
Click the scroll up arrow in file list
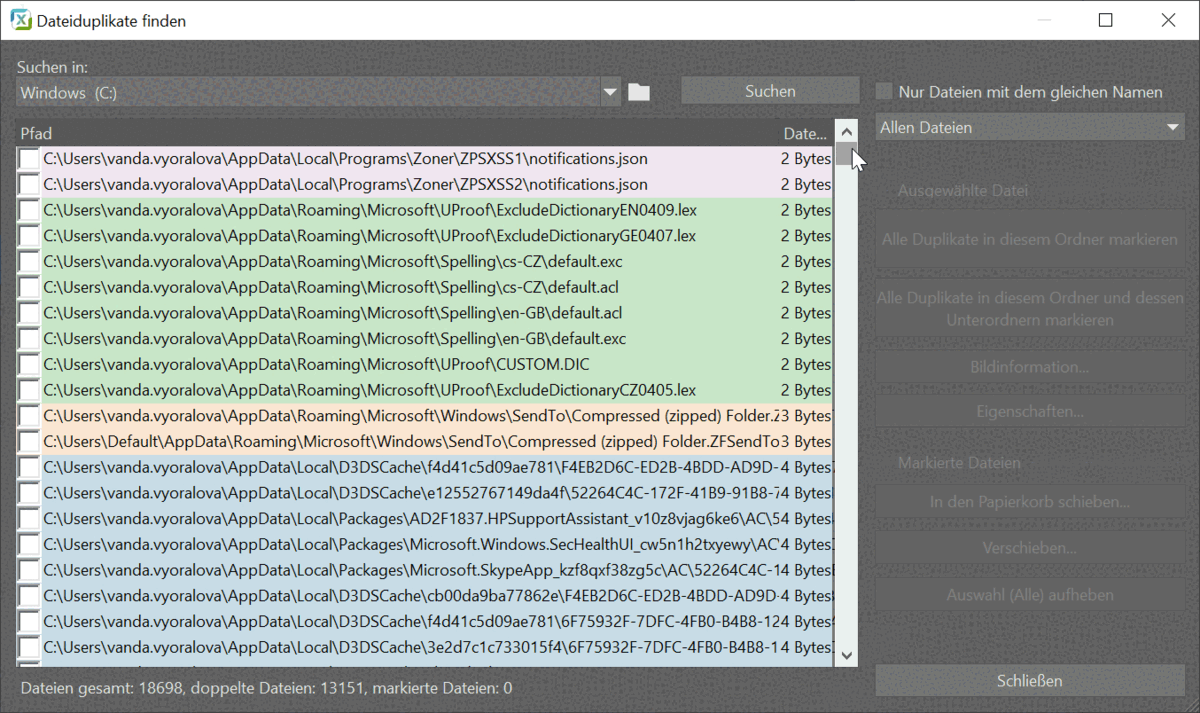pos(846,132)
